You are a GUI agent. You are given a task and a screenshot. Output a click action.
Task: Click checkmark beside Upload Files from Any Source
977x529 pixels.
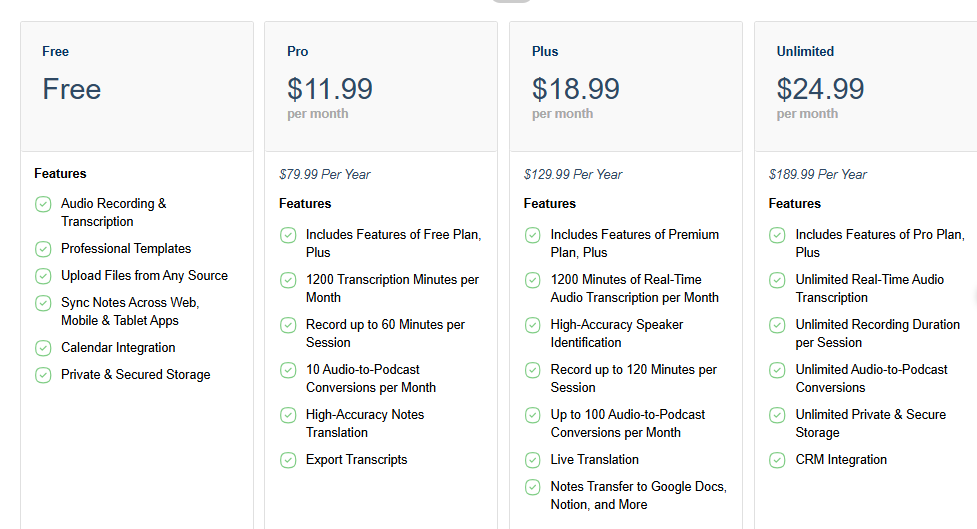(x=43, y=276)
